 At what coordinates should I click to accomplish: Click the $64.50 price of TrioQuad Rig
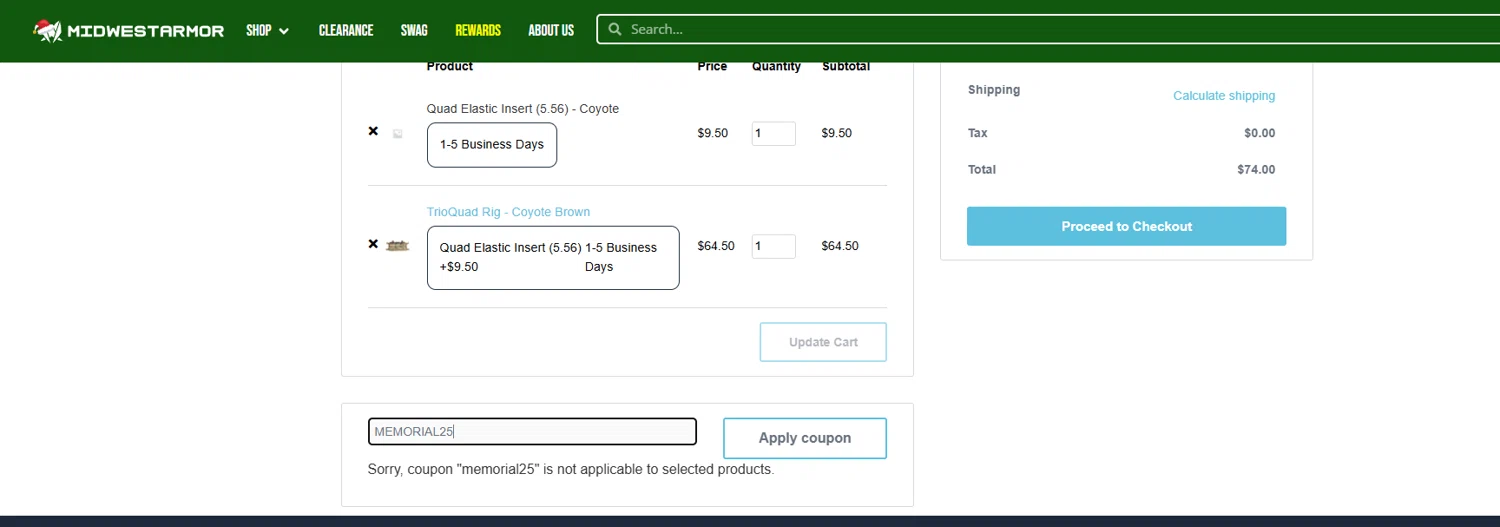coord(716,246)
